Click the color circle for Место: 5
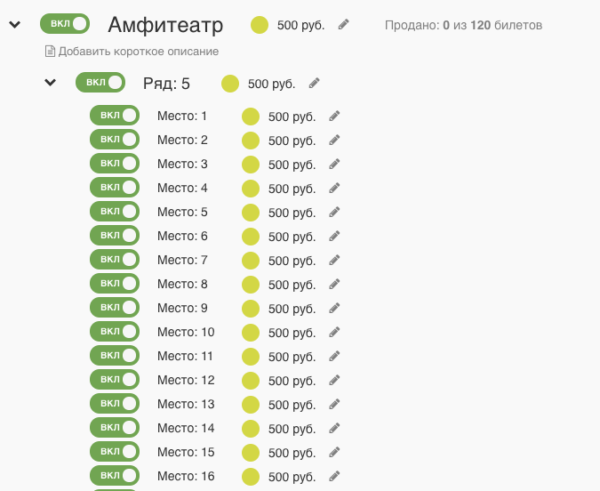Screen dimensions: 600x491 pyautogui.click(x=251, y=212)
